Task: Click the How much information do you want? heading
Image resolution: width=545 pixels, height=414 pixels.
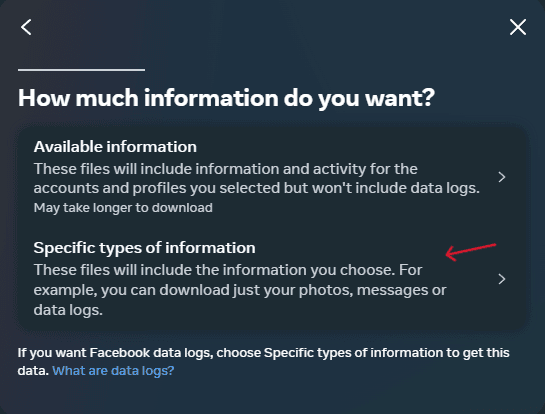Action: point(226,98)
